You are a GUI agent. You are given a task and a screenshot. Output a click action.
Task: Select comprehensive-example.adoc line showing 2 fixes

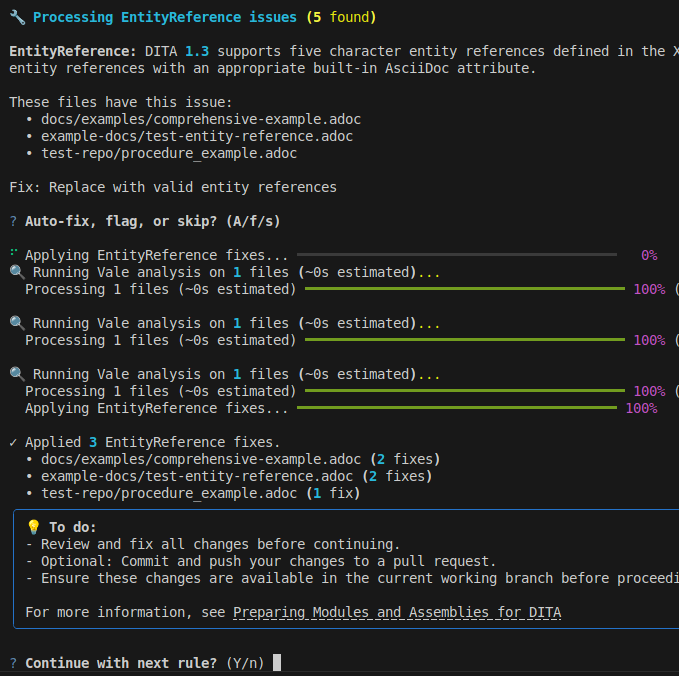pyautogui.click(x=240, y=459)
